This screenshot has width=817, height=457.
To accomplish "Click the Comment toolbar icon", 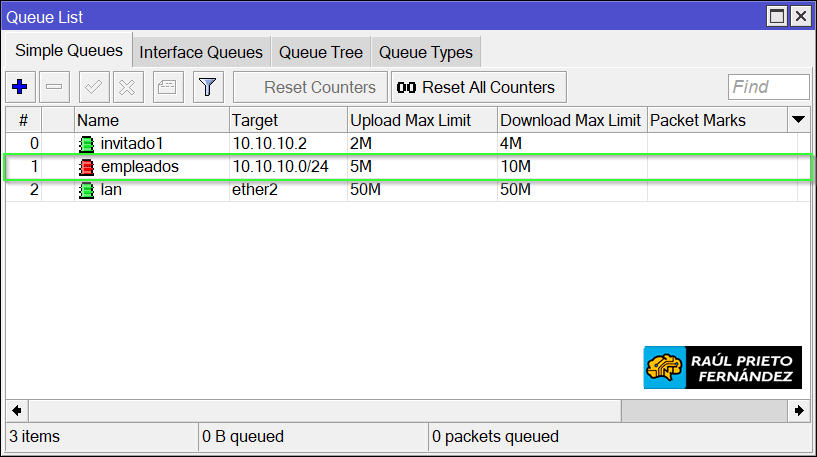I will (167, 87).
